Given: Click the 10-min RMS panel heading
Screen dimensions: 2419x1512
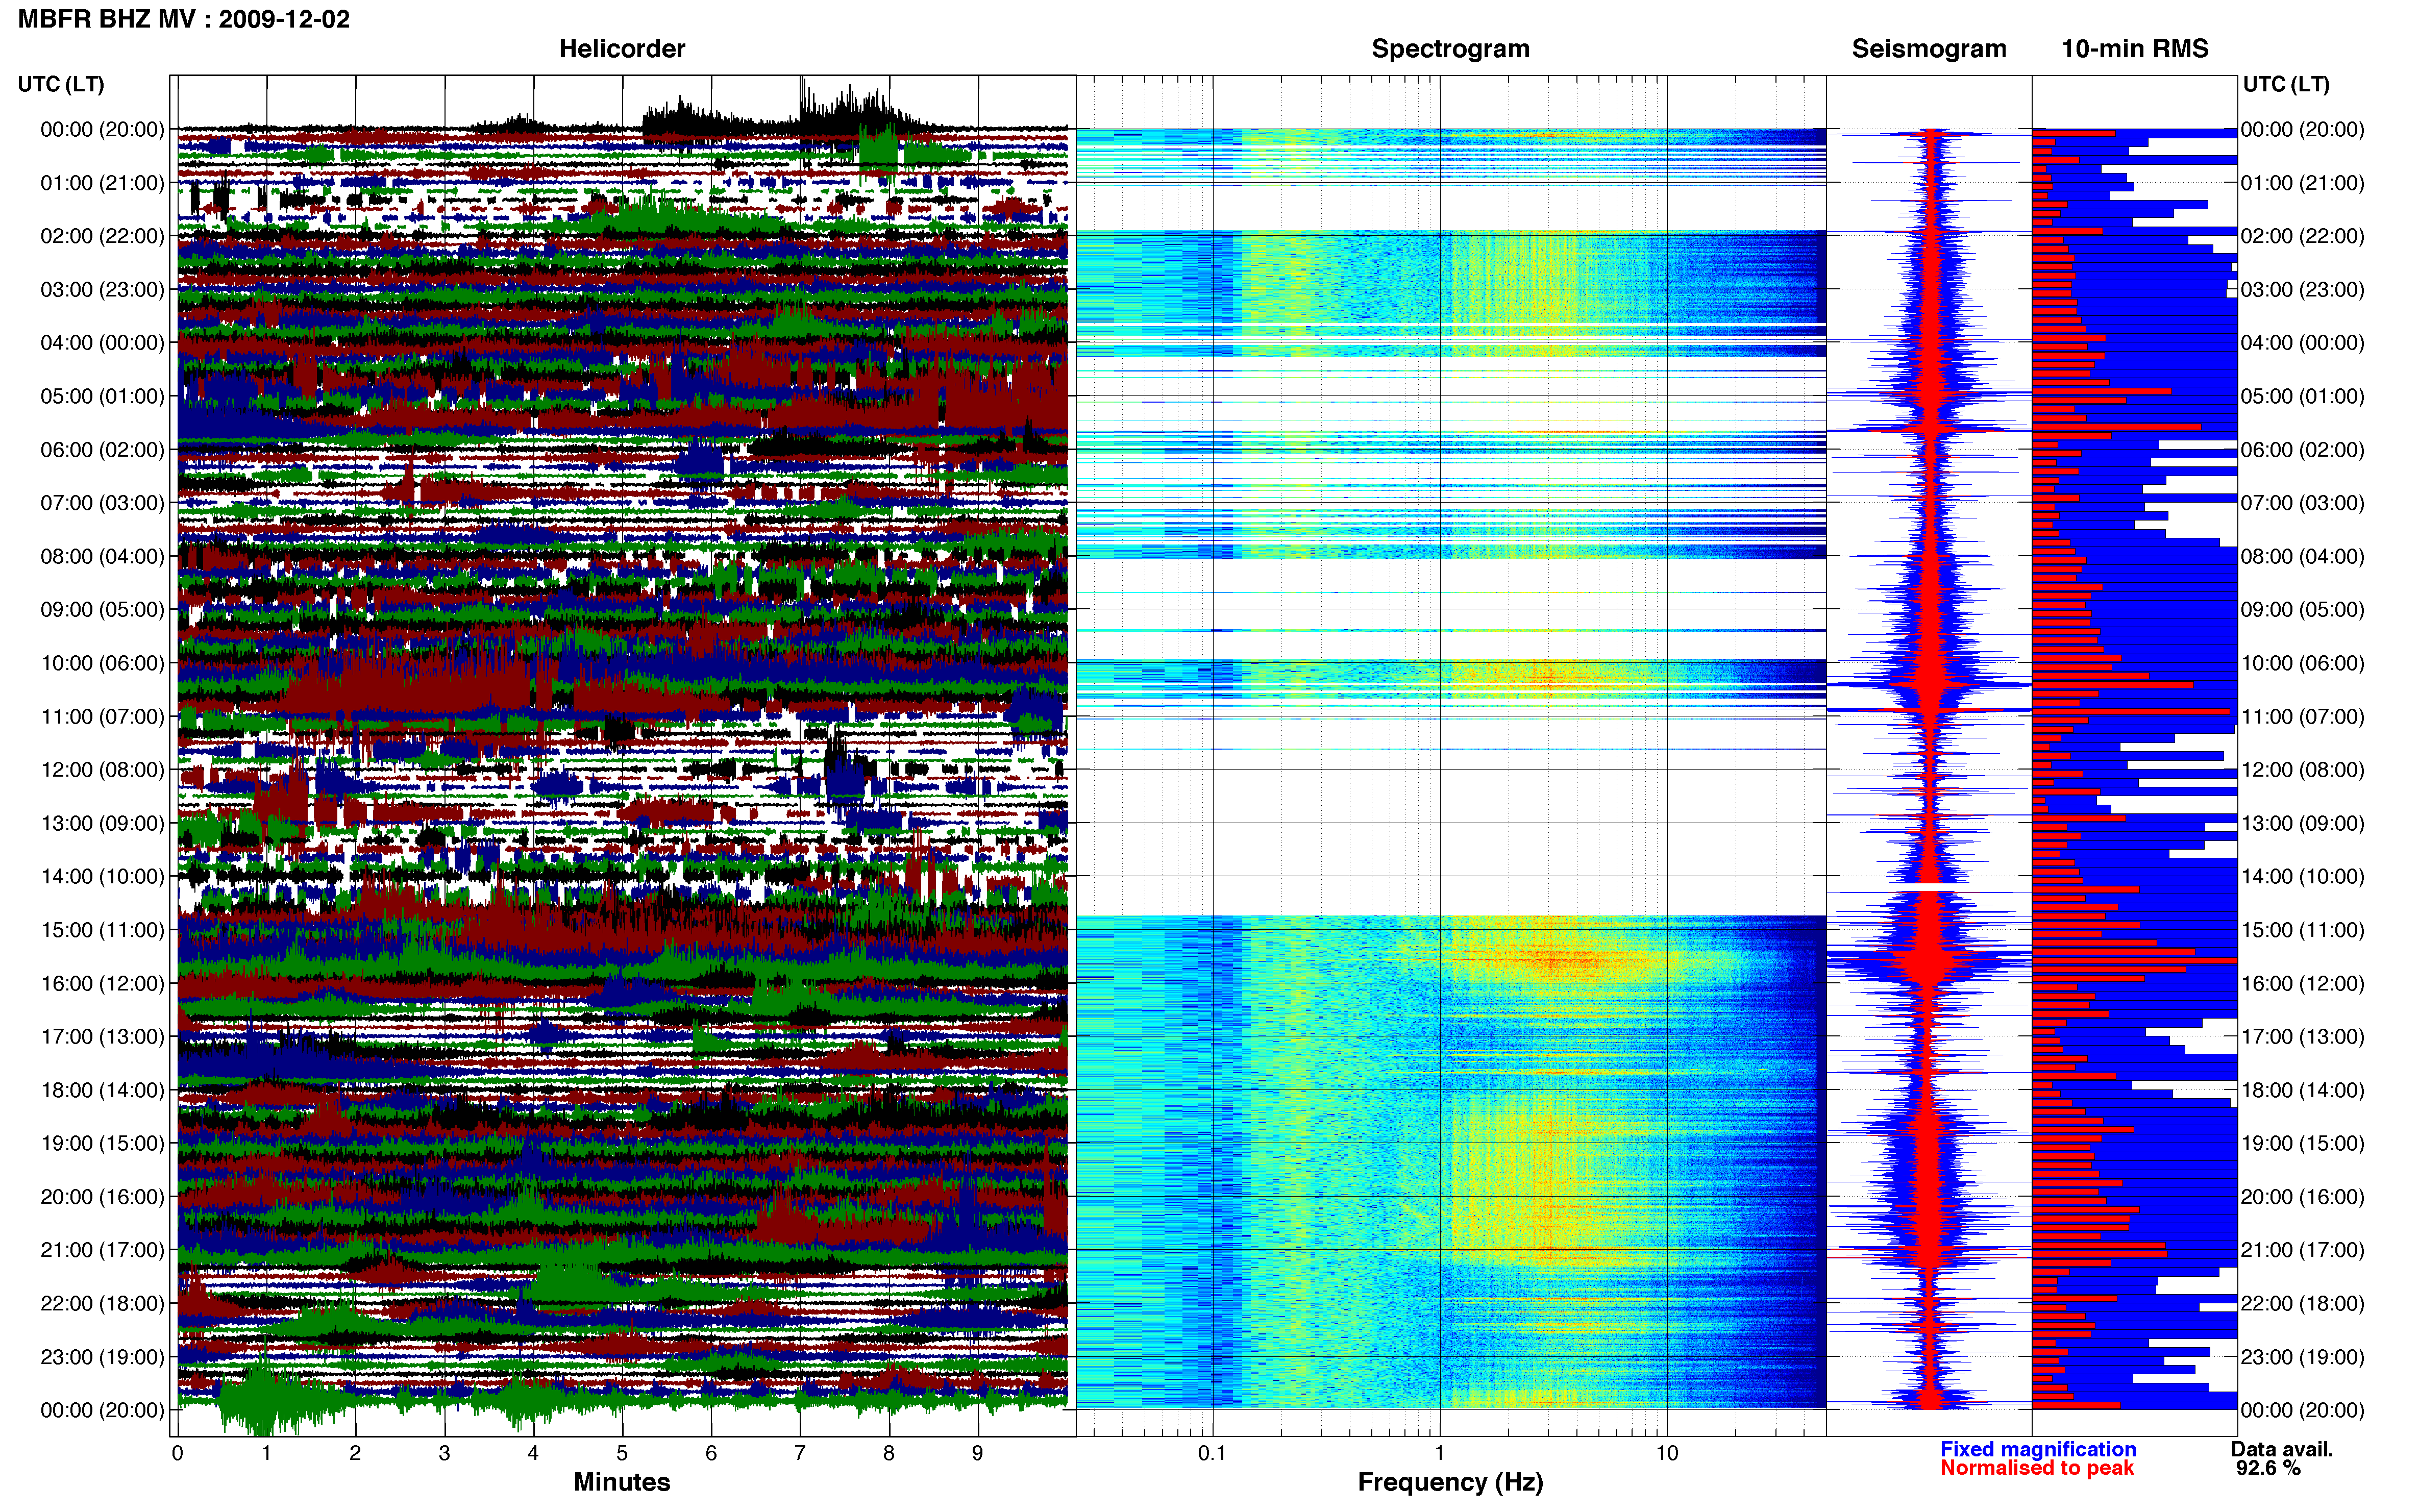Looking at the screenshot, I should [2134, 48].
